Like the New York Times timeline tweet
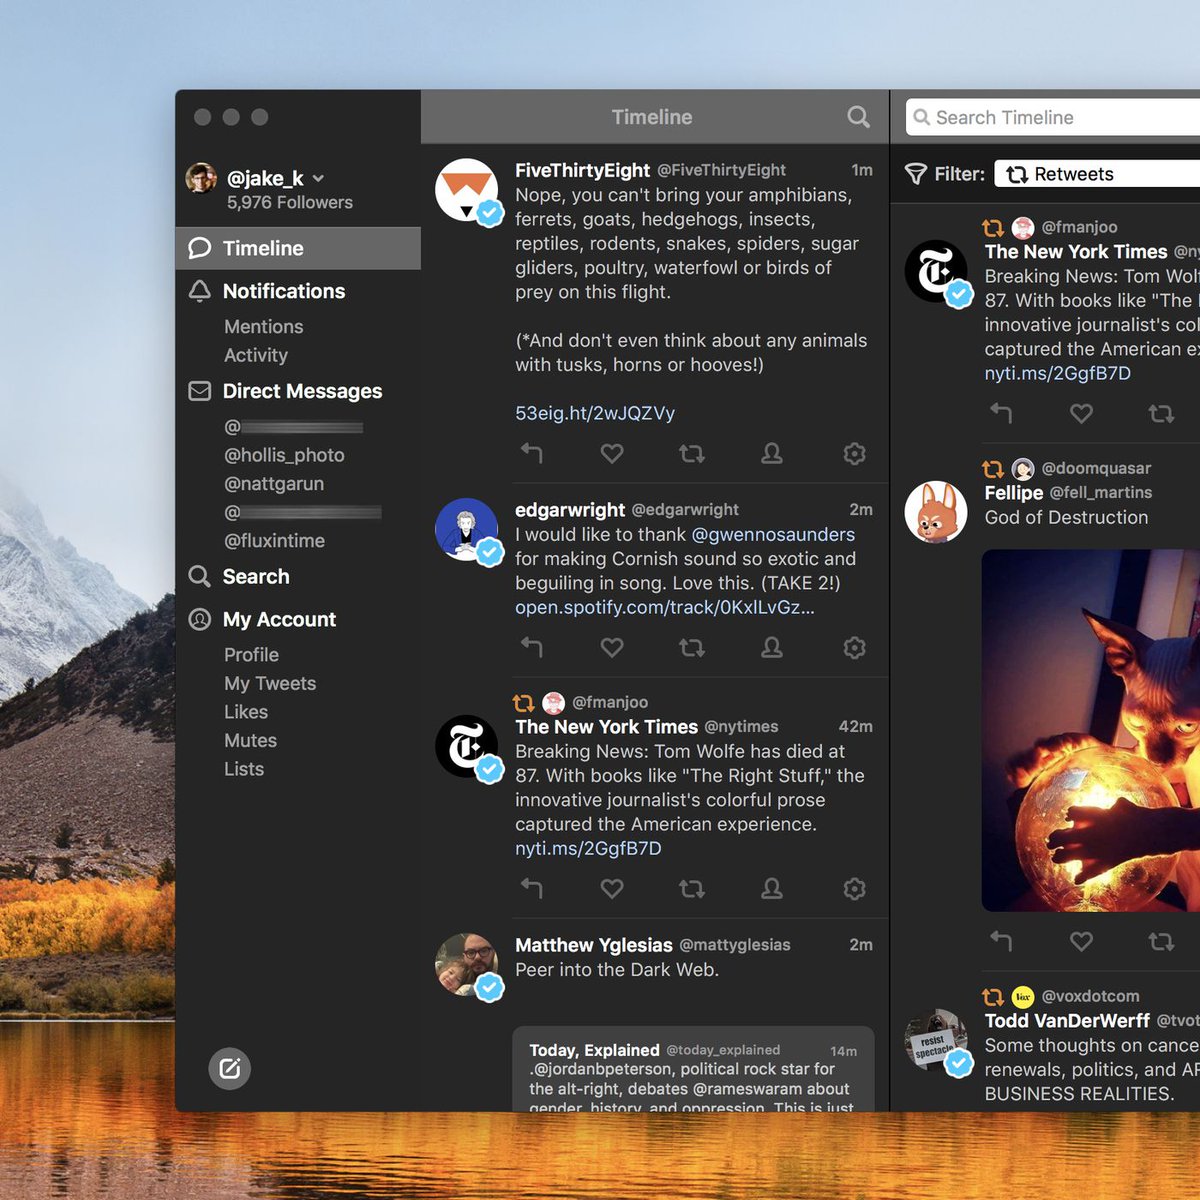This screenshot has width=1200, height=1200. [612, 888]
